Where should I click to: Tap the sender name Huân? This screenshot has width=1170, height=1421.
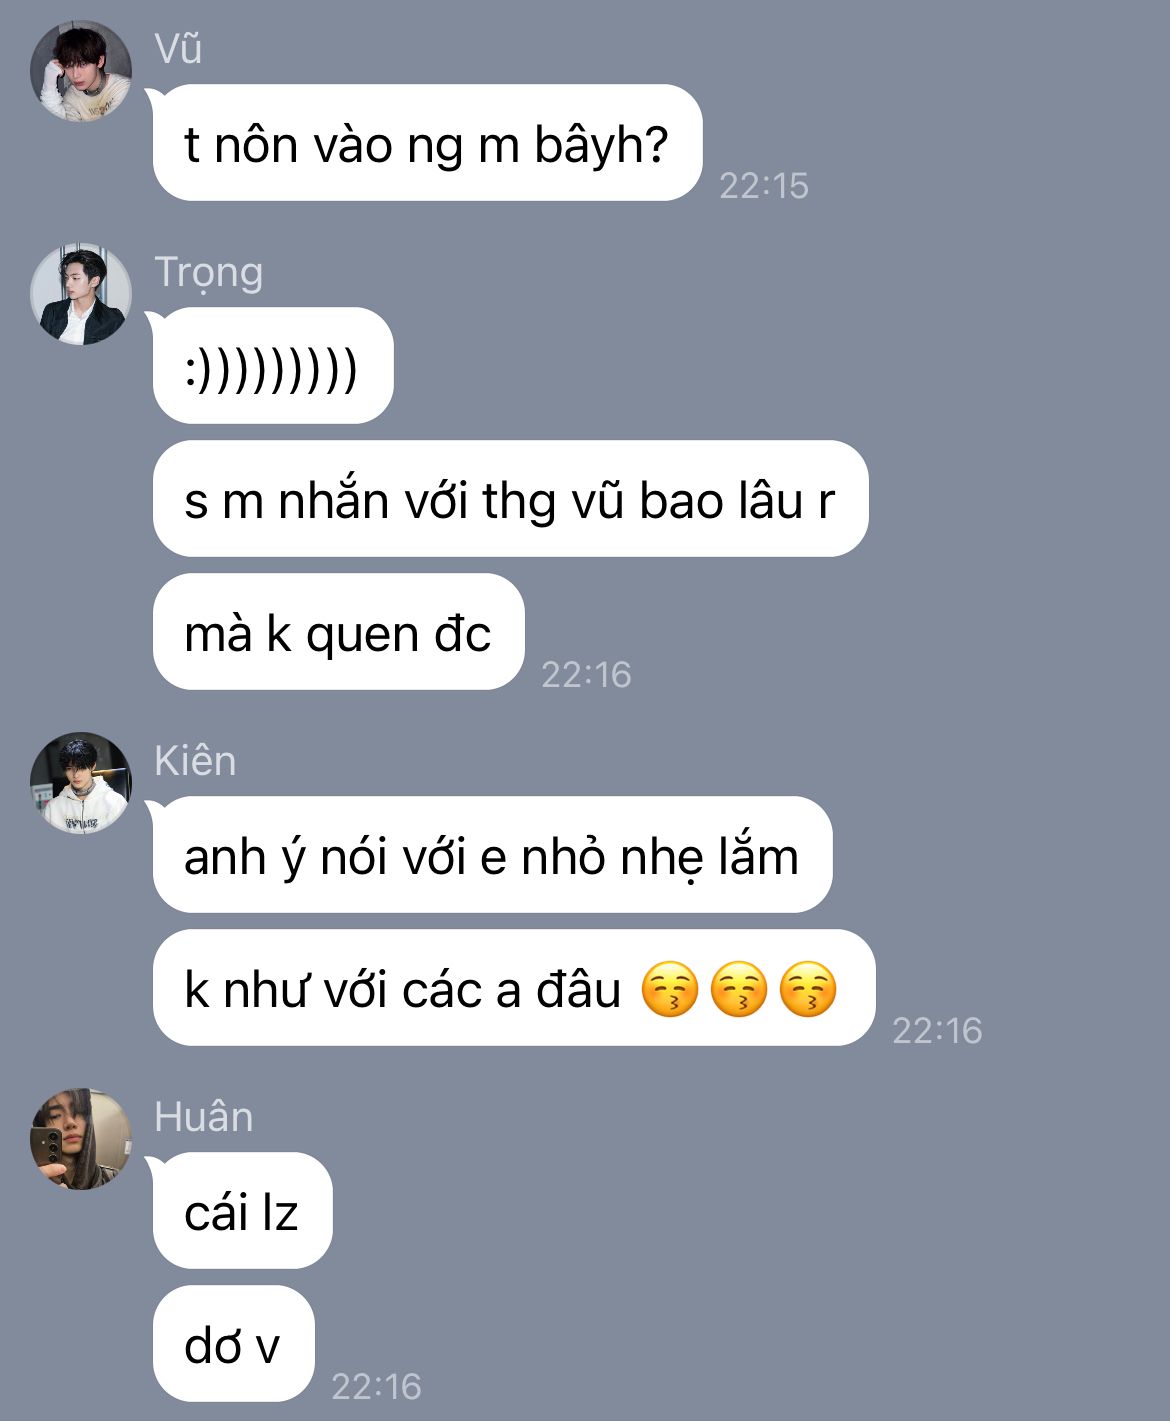[x=203, y=1117]
